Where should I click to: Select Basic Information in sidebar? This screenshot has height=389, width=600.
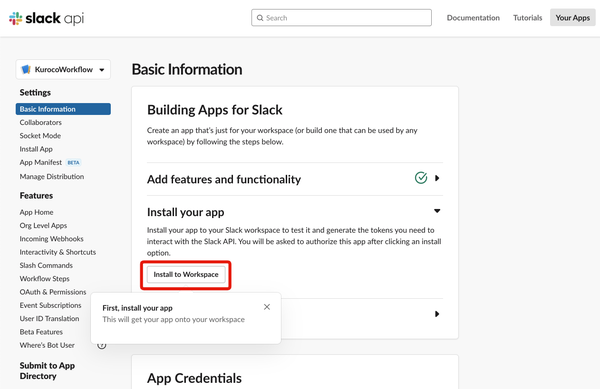tap(63, 109)
